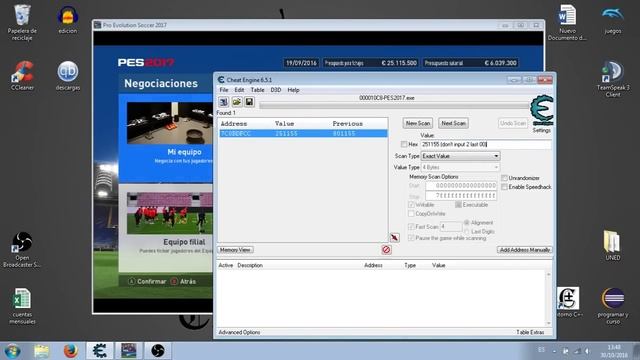Toggle the Hex checkbox
640x360 pixels.
[404, 144]
